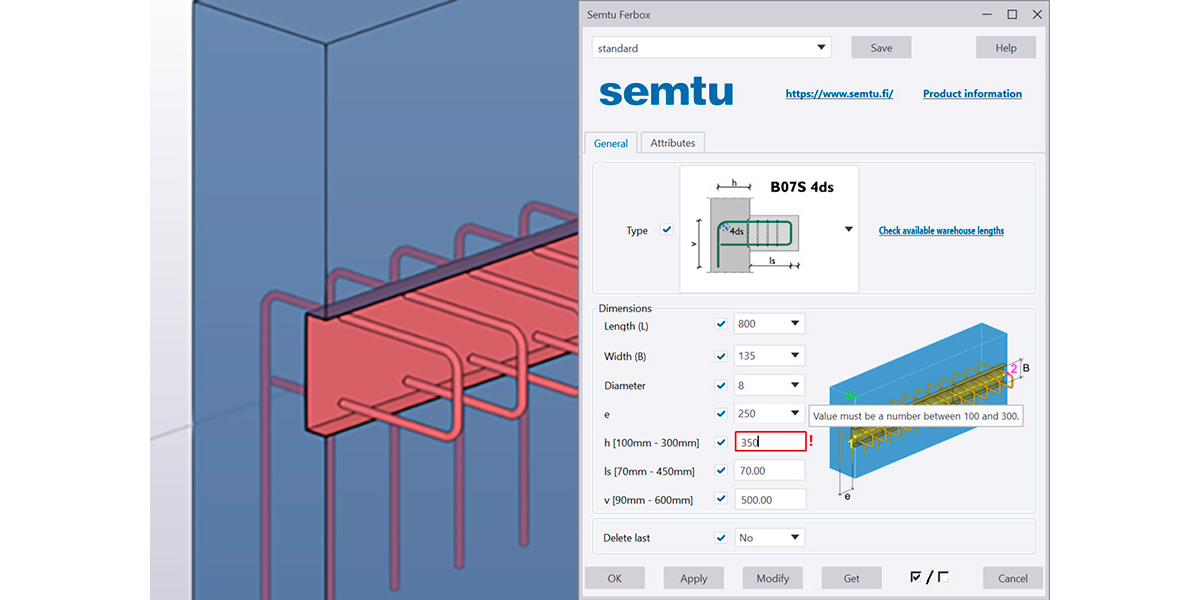Screen dimensions: 1200x600
Task: Click the check-all checkboxes icon
Action: click(x=916, y=577)
